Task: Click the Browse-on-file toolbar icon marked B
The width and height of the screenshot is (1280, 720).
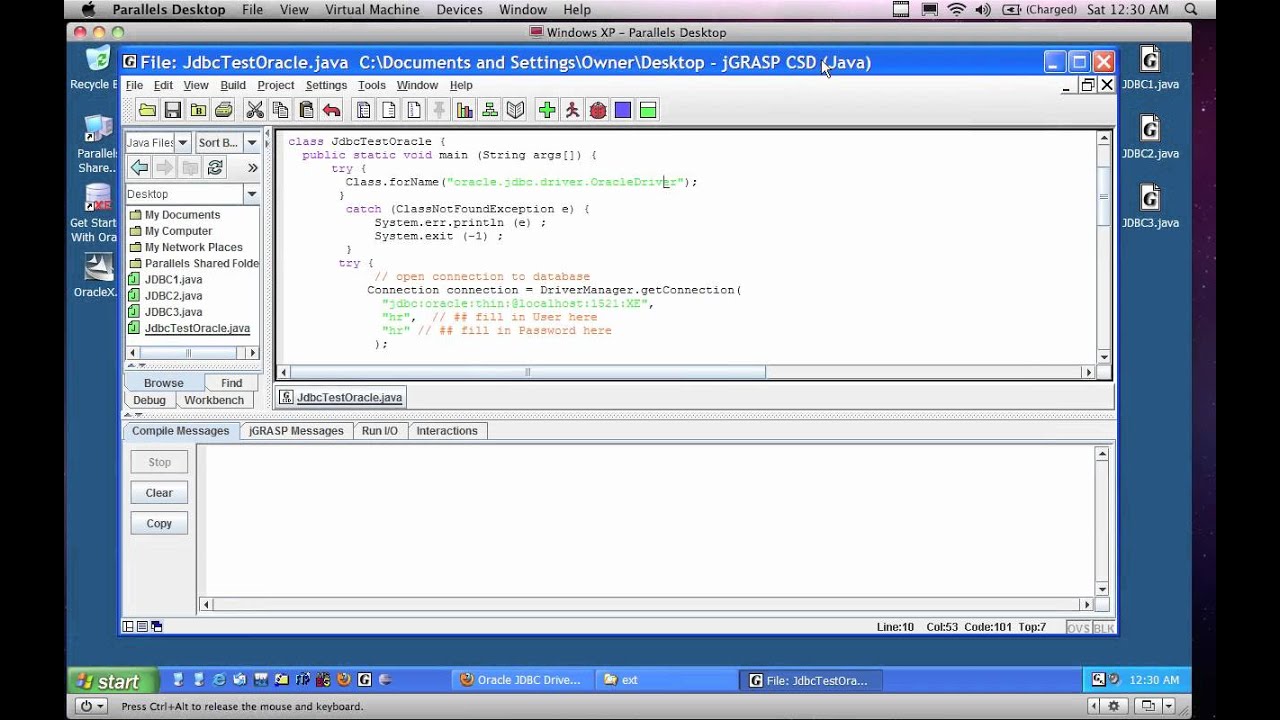Action: (x=198, y=110)
